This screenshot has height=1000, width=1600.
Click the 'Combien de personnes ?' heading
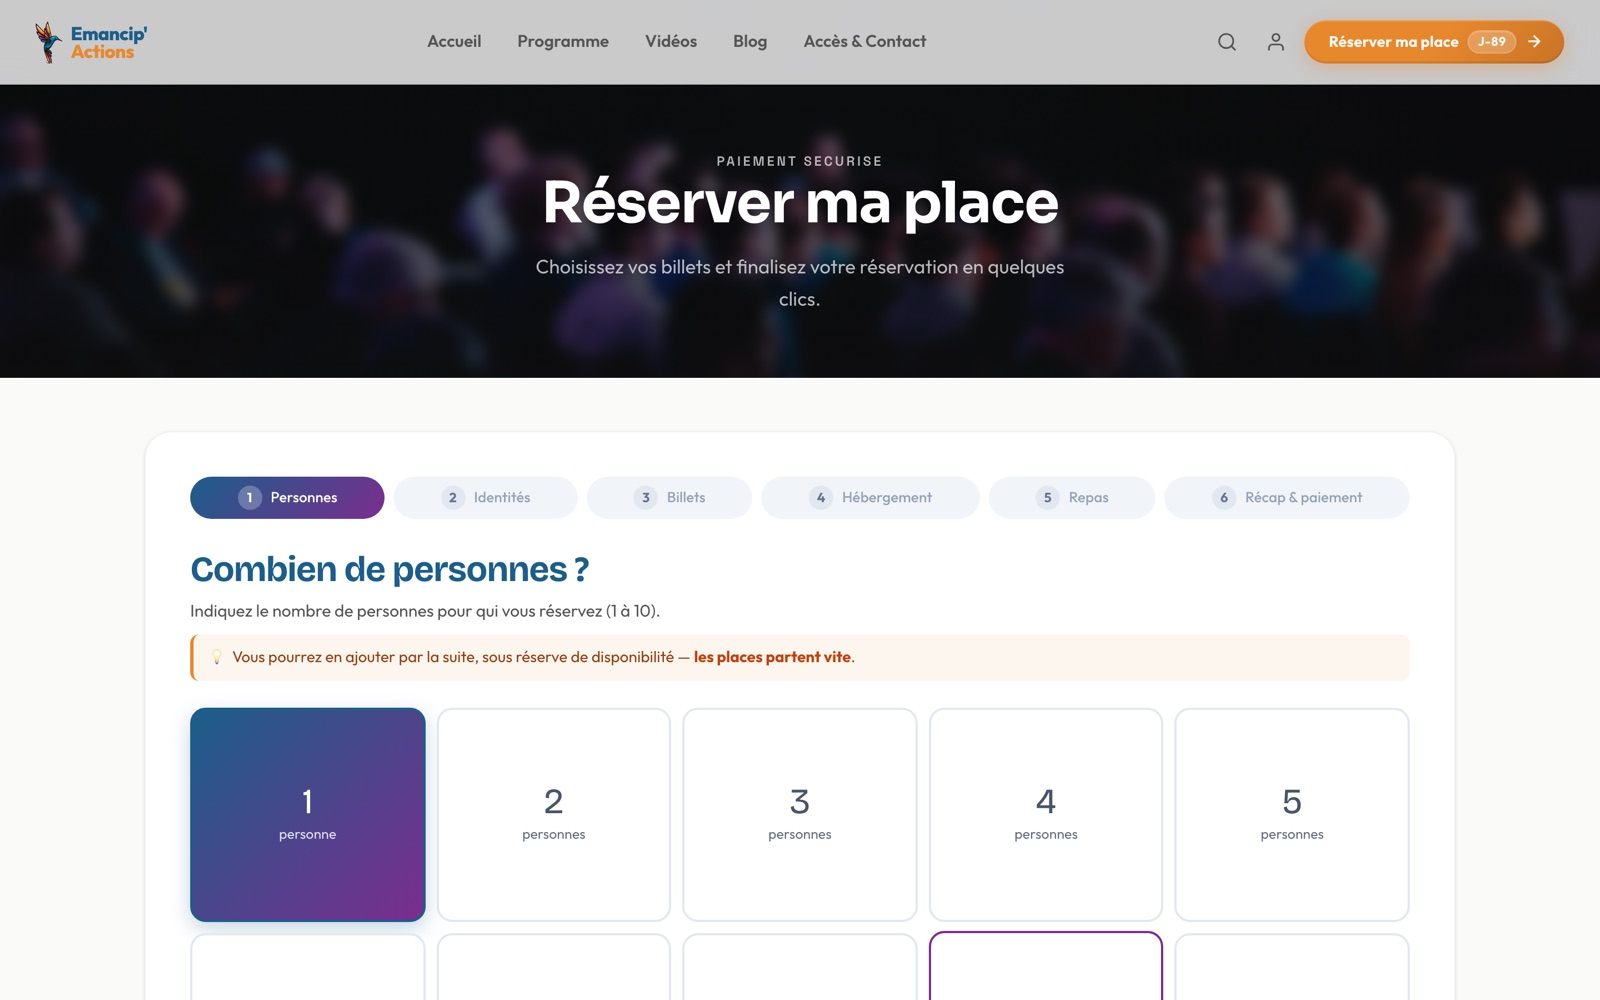(x=390, y=569)
